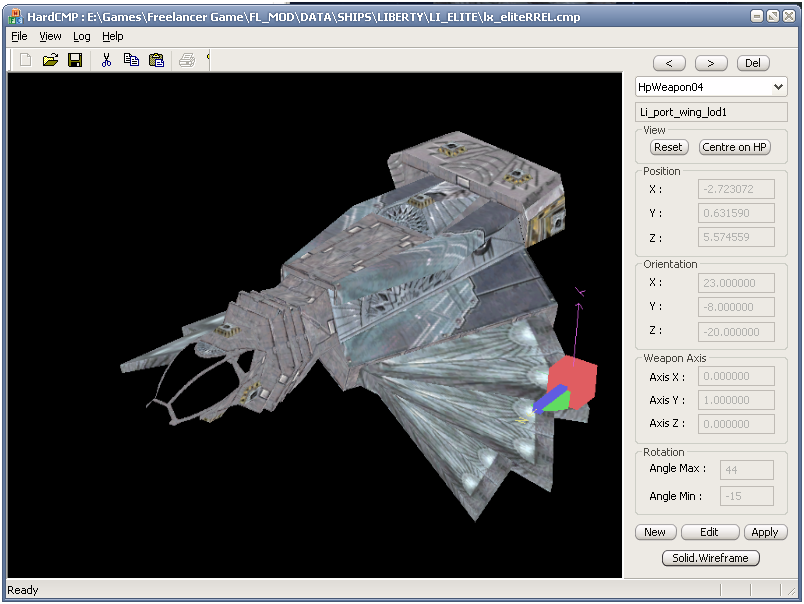
Task: Minimize the HardCMP window
Action: pos(757,16)
